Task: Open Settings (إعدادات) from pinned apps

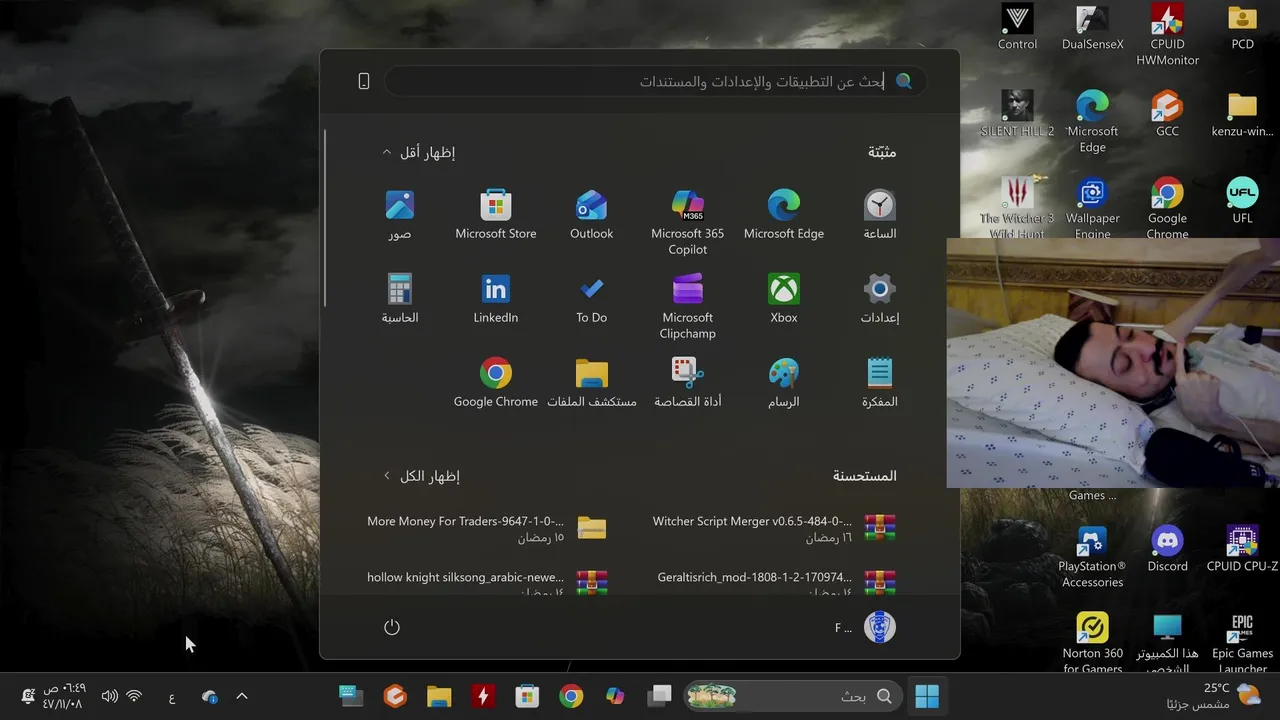Action: [880, 299]
